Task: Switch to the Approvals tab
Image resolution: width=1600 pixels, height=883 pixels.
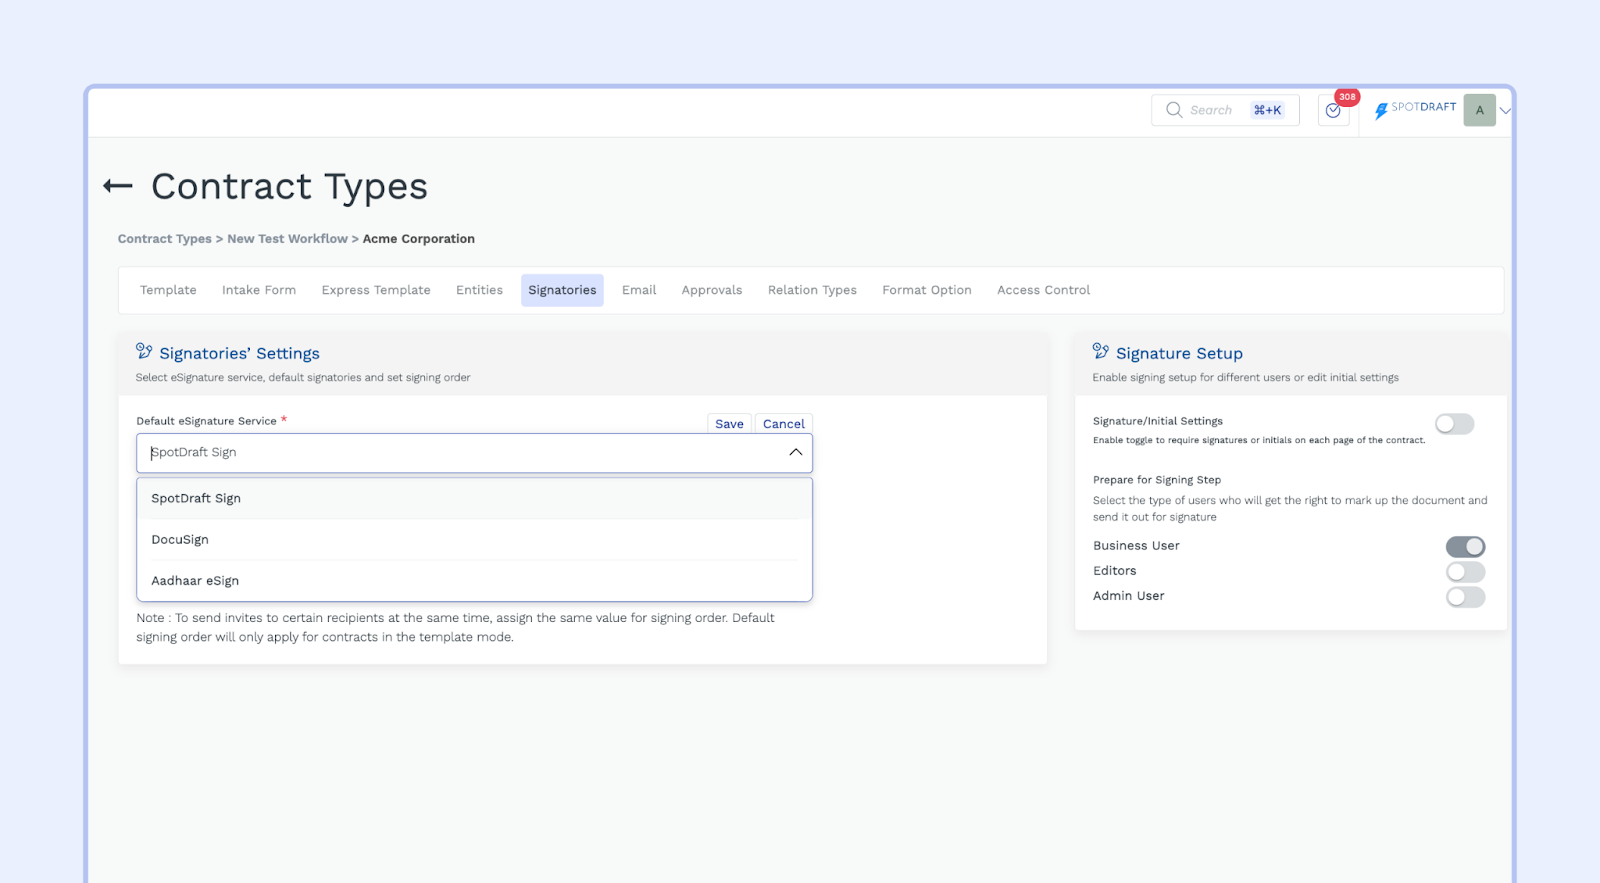Action: 712,291
